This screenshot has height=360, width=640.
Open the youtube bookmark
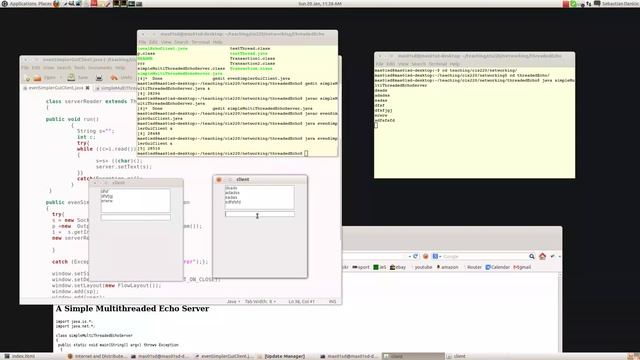[x=423, y=267]
